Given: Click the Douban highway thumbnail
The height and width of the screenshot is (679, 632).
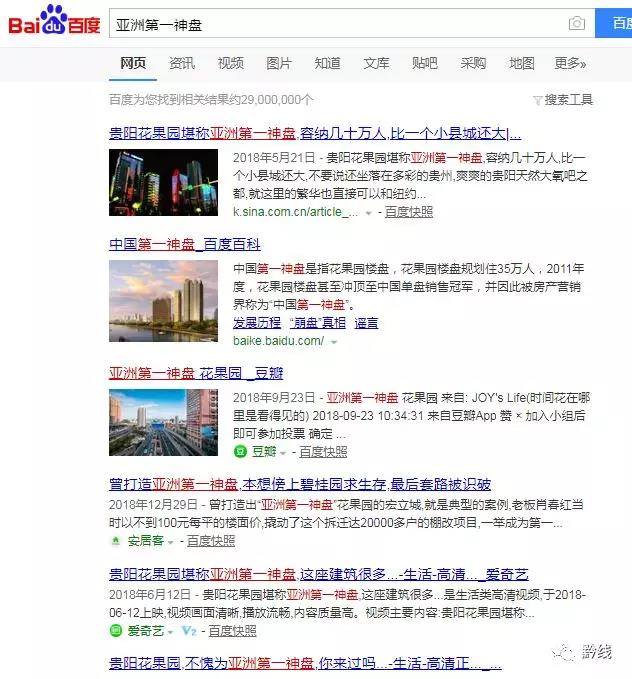Looking at the screenshot, I should tap(163, 422).
